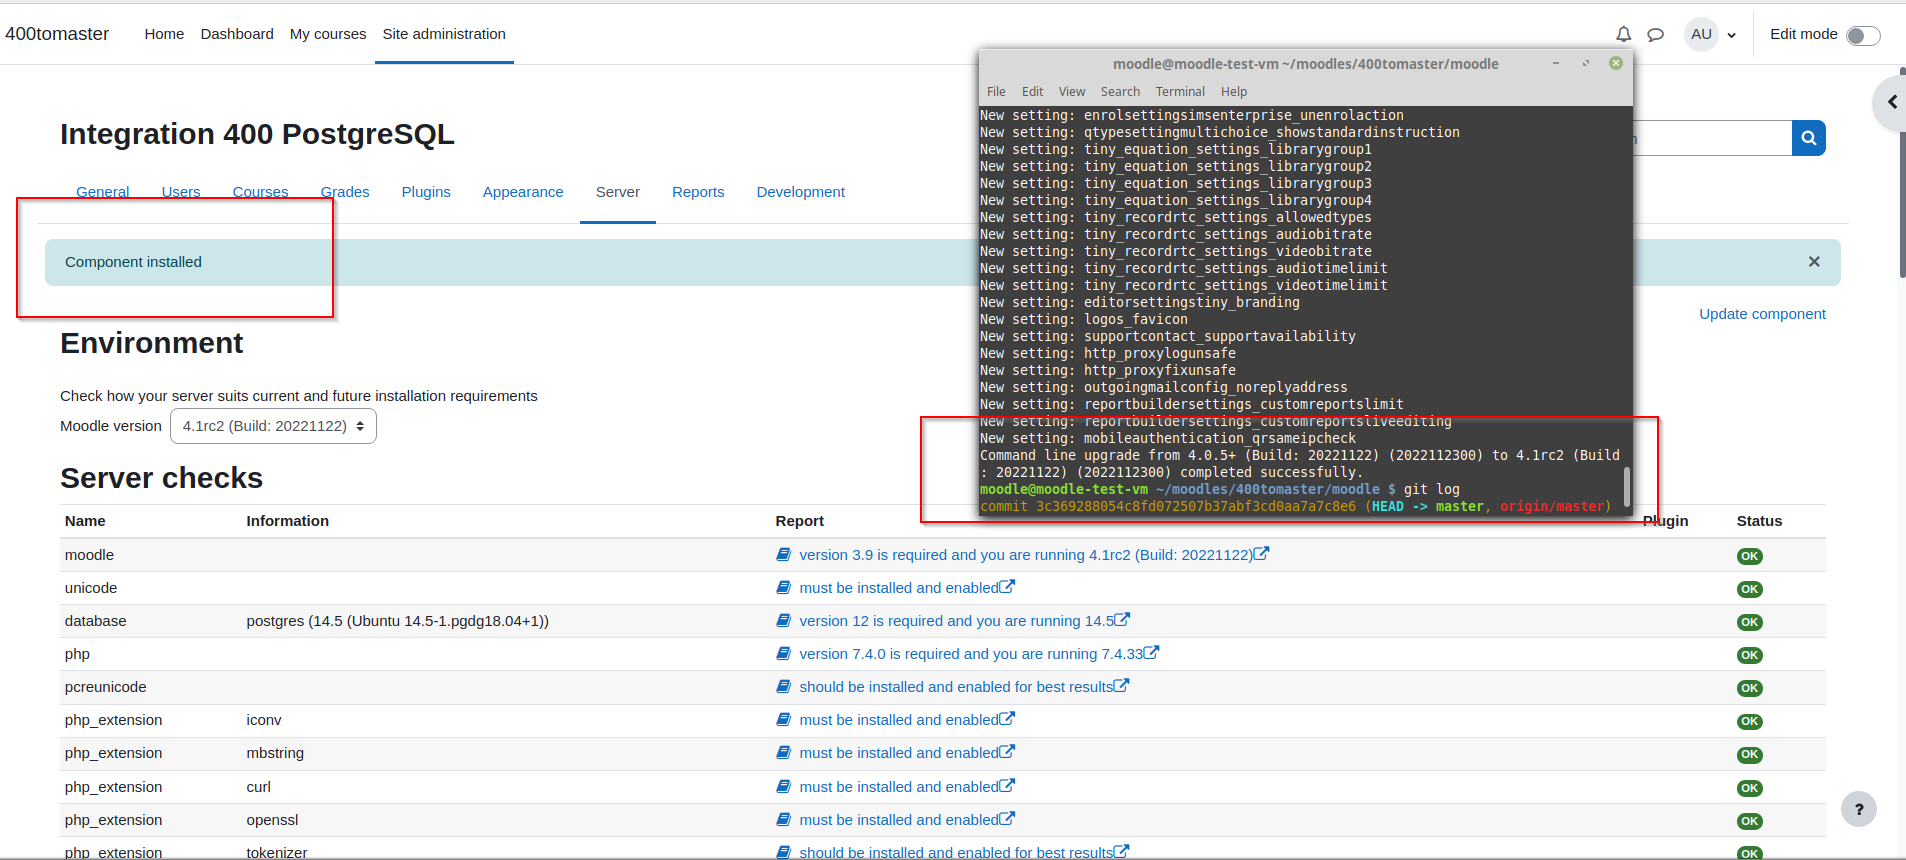Click book icon in openssl row
Image resolution: width=1906 pixels, height=860 pixels.
click(x=784, y=819)
